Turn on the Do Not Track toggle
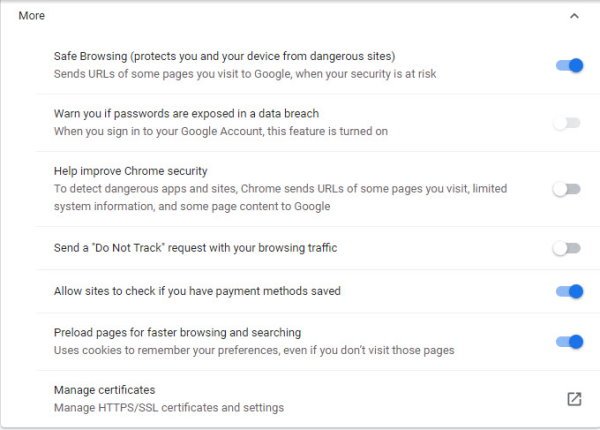The image size is (600, 430). point(566,248)
